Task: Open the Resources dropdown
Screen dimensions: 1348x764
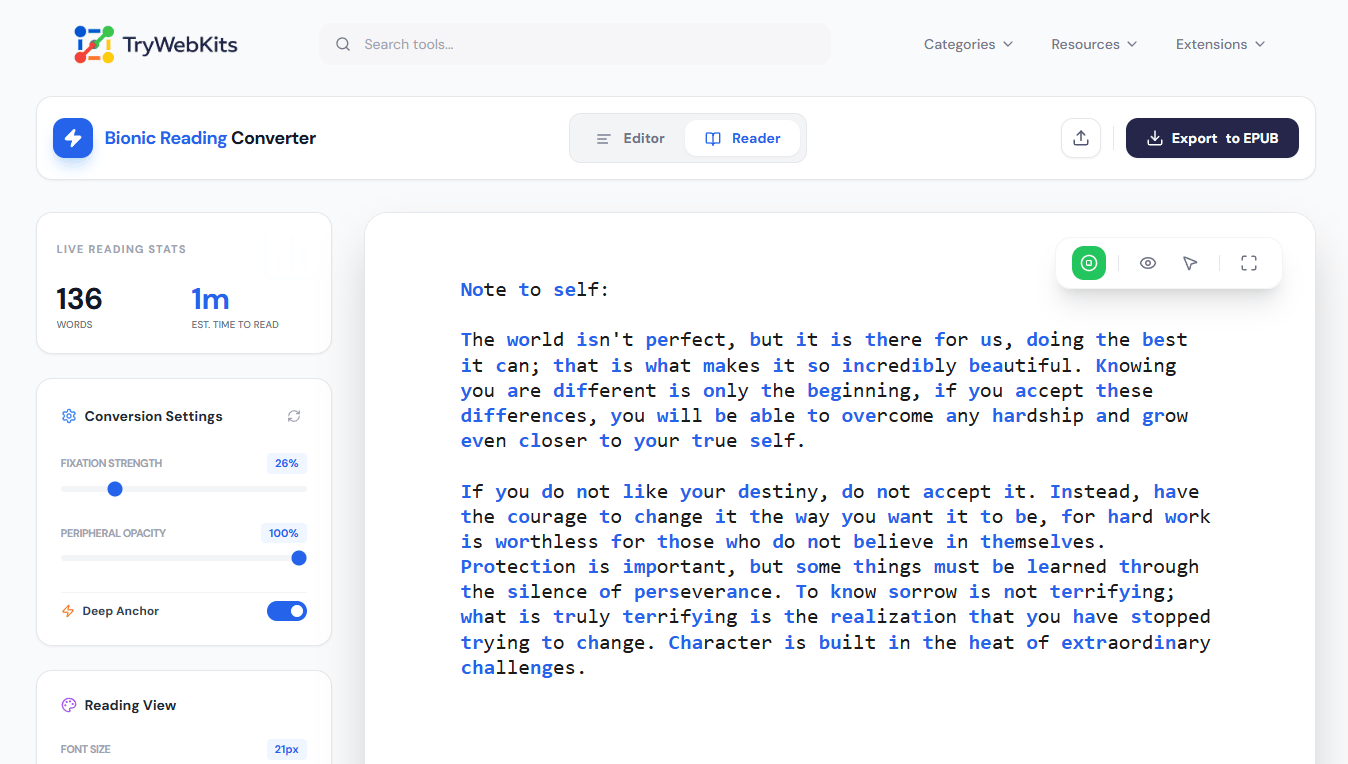Action: [x=1093, y=44]
